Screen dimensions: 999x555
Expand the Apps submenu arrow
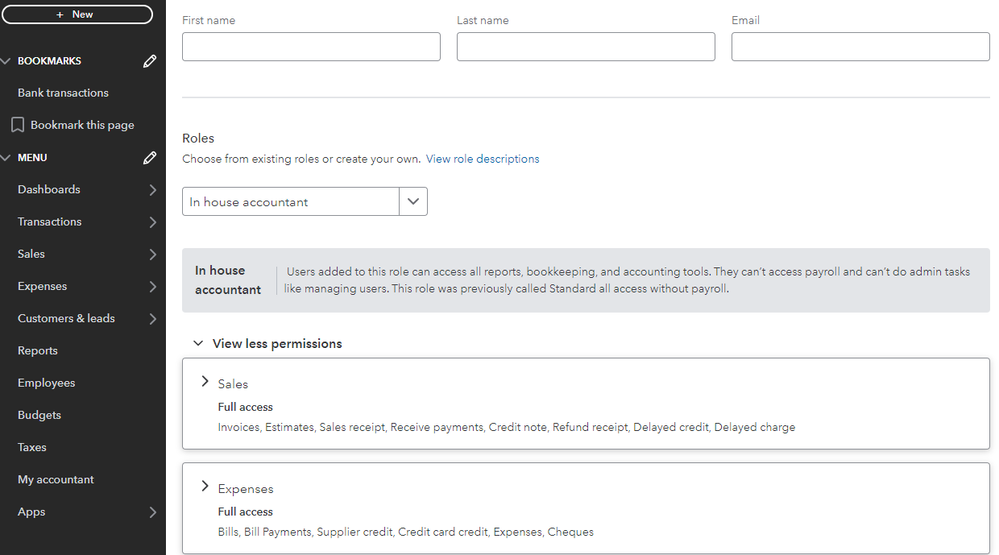click(x=152, y=512)
